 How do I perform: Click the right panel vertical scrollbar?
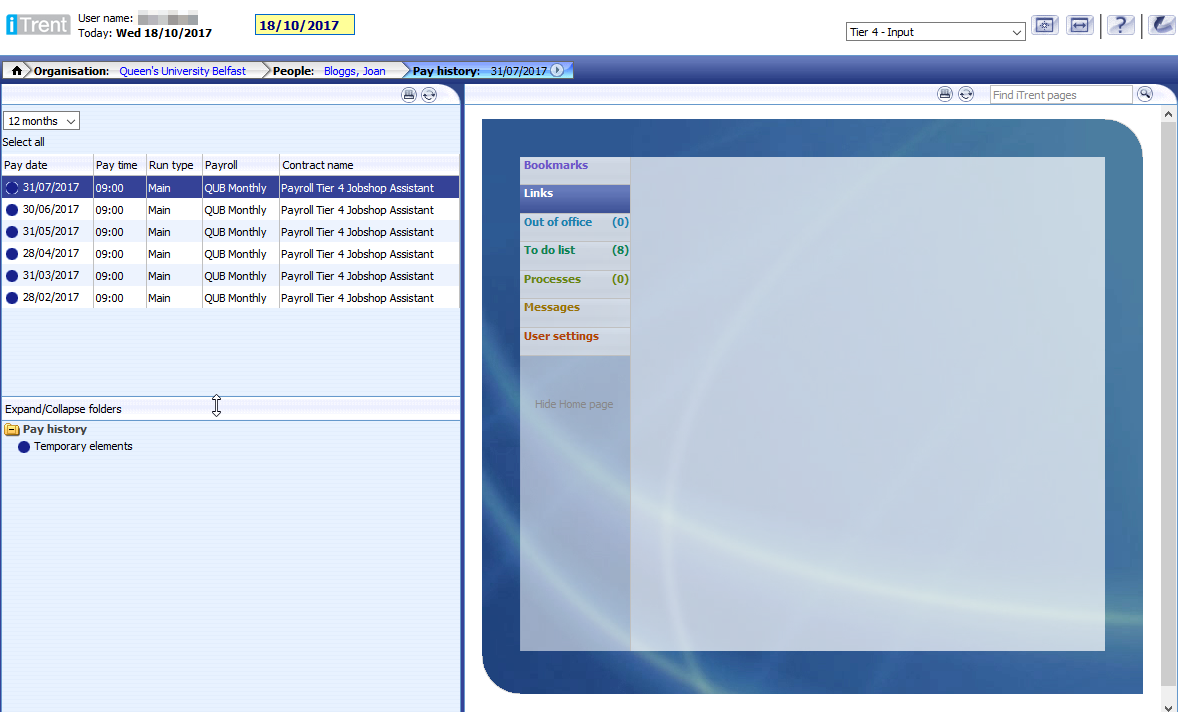pos(1169,400)
